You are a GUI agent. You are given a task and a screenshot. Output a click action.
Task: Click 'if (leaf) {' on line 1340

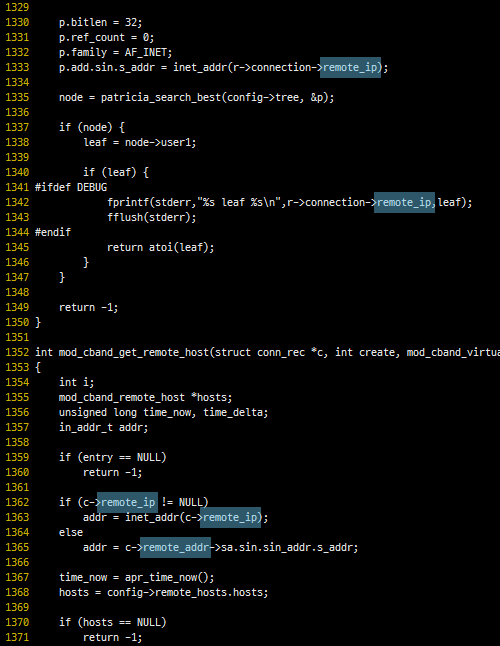[116, 172]
